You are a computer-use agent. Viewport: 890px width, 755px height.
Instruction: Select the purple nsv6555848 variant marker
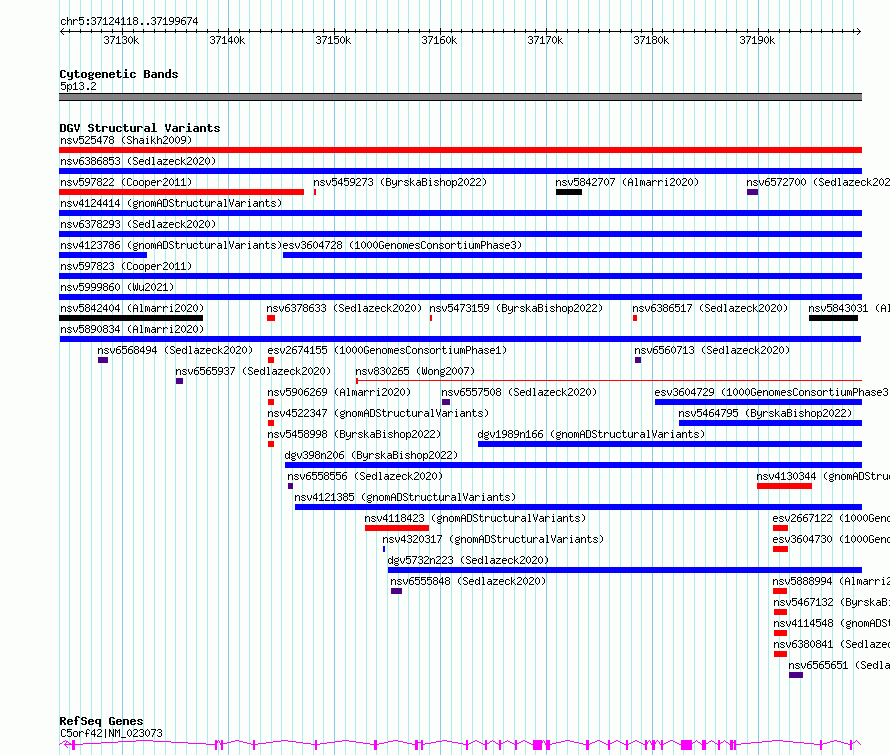pyautogui.click(x=396, y=591)
